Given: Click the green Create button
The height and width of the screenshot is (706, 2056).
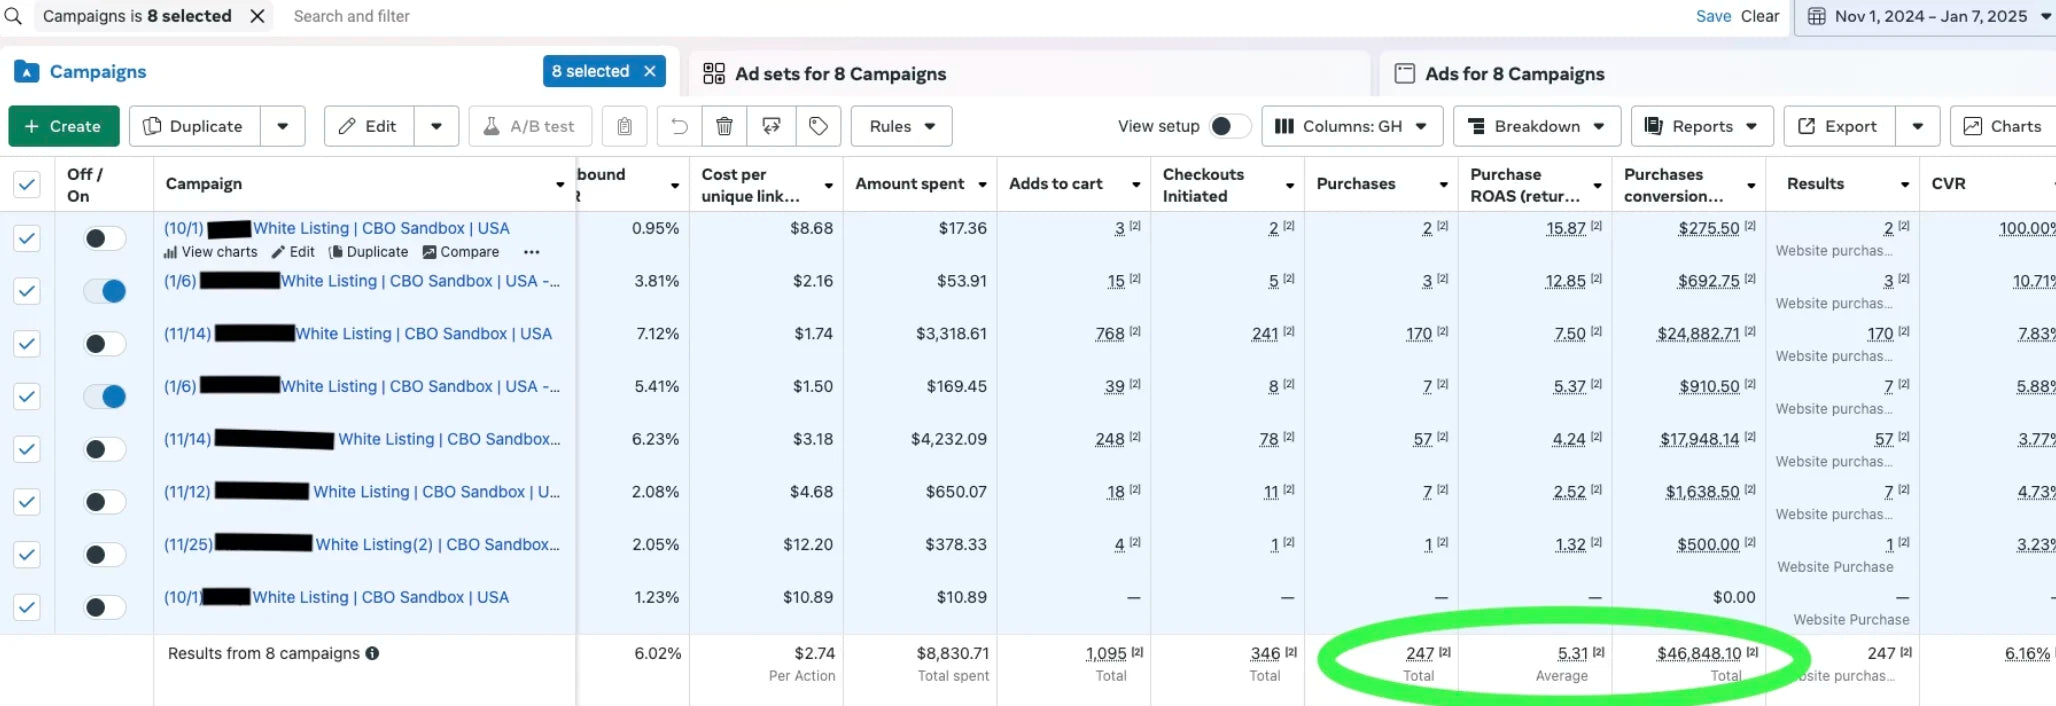Looking at the screenshot, I should pyautogui.click(x=63, y=126).
